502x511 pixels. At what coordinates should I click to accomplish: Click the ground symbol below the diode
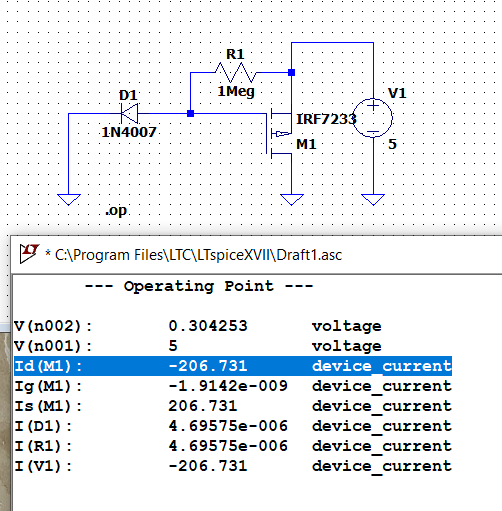(69, 200)
